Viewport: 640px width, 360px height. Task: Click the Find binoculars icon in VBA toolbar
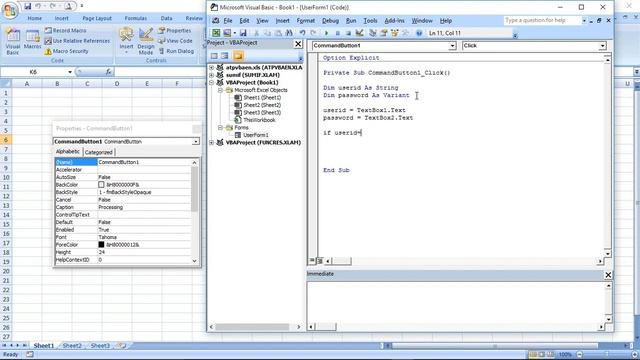tap(289, 33)
